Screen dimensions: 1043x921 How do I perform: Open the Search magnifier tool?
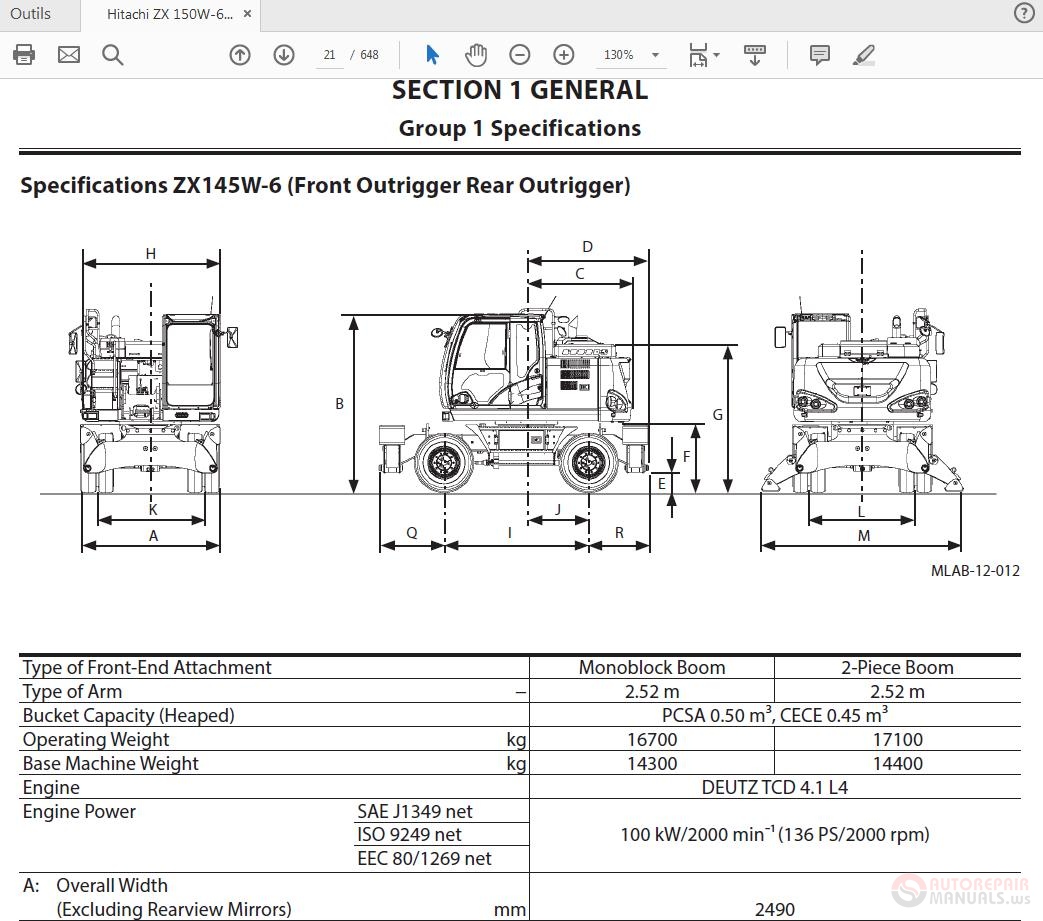coord(112,55)
